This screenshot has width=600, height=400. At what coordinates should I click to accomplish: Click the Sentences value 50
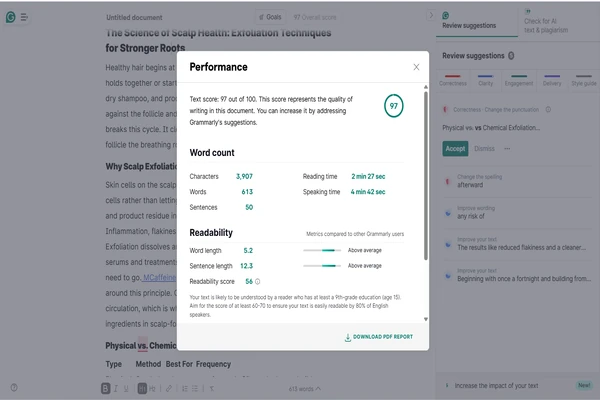pyautogui.click(x=249, y=207)
